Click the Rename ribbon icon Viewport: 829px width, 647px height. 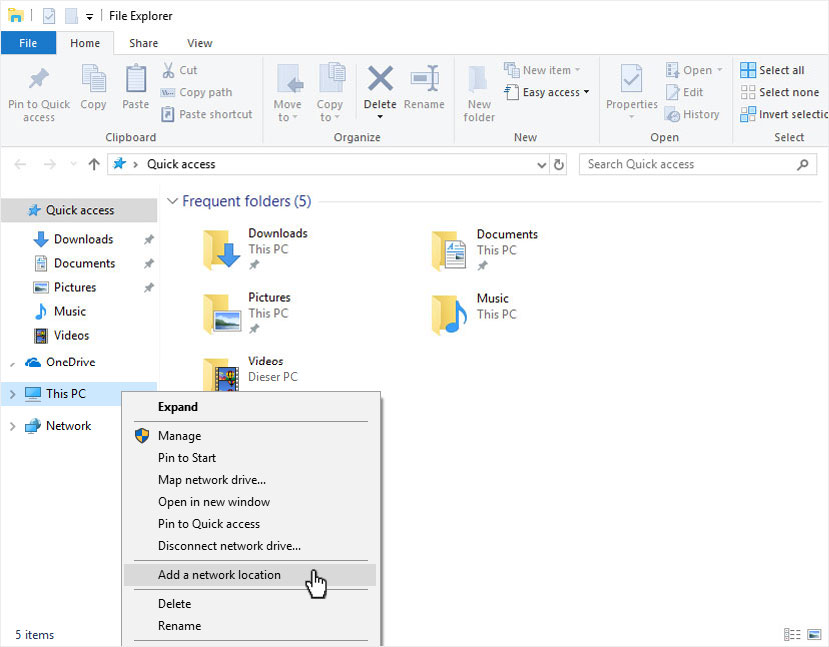pos(425,78)
